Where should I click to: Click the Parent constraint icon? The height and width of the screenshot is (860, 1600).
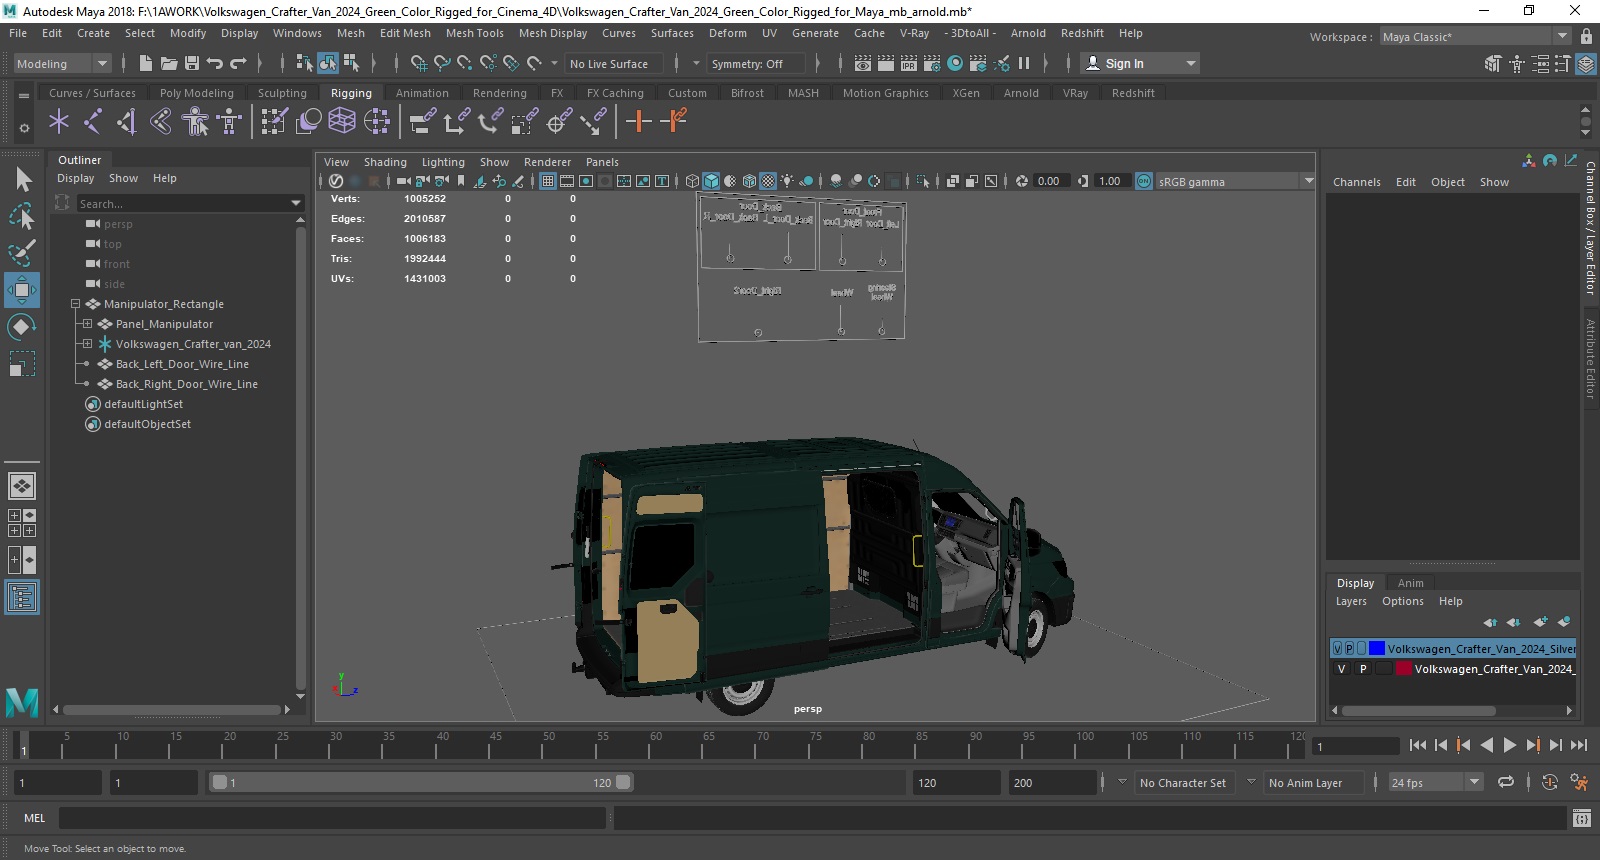[x=424, y=122]
